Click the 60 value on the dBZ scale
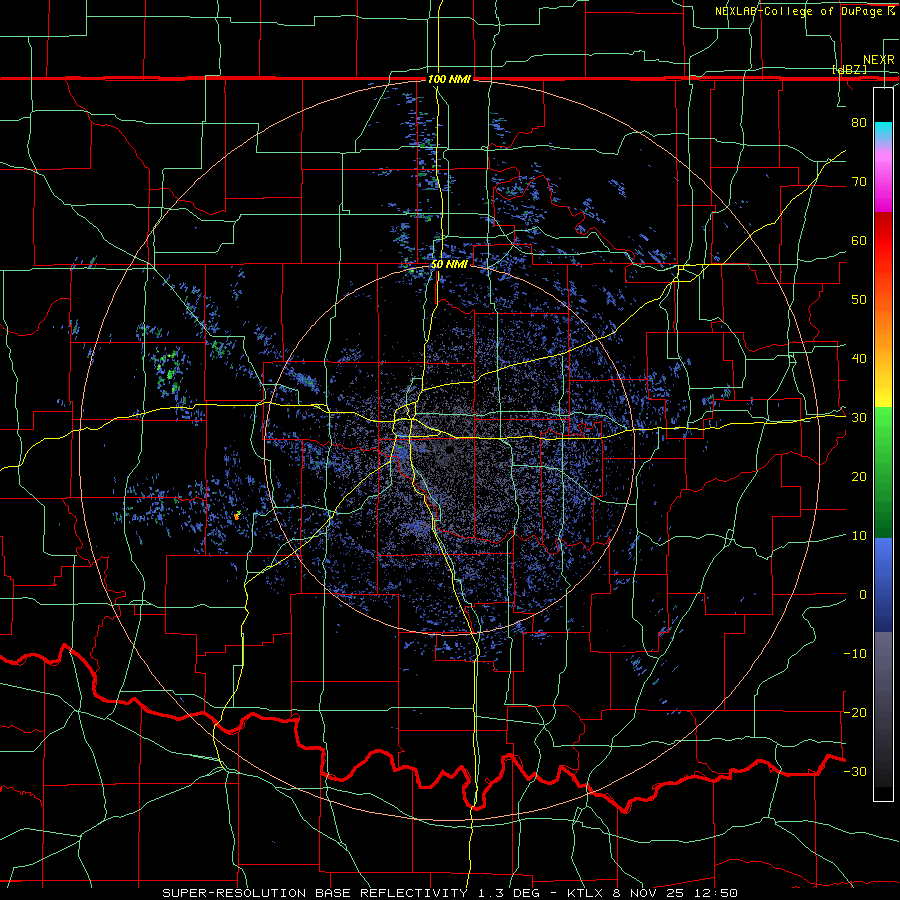The width and height of the screenshot is (900, 900). [x=859, y=240]
